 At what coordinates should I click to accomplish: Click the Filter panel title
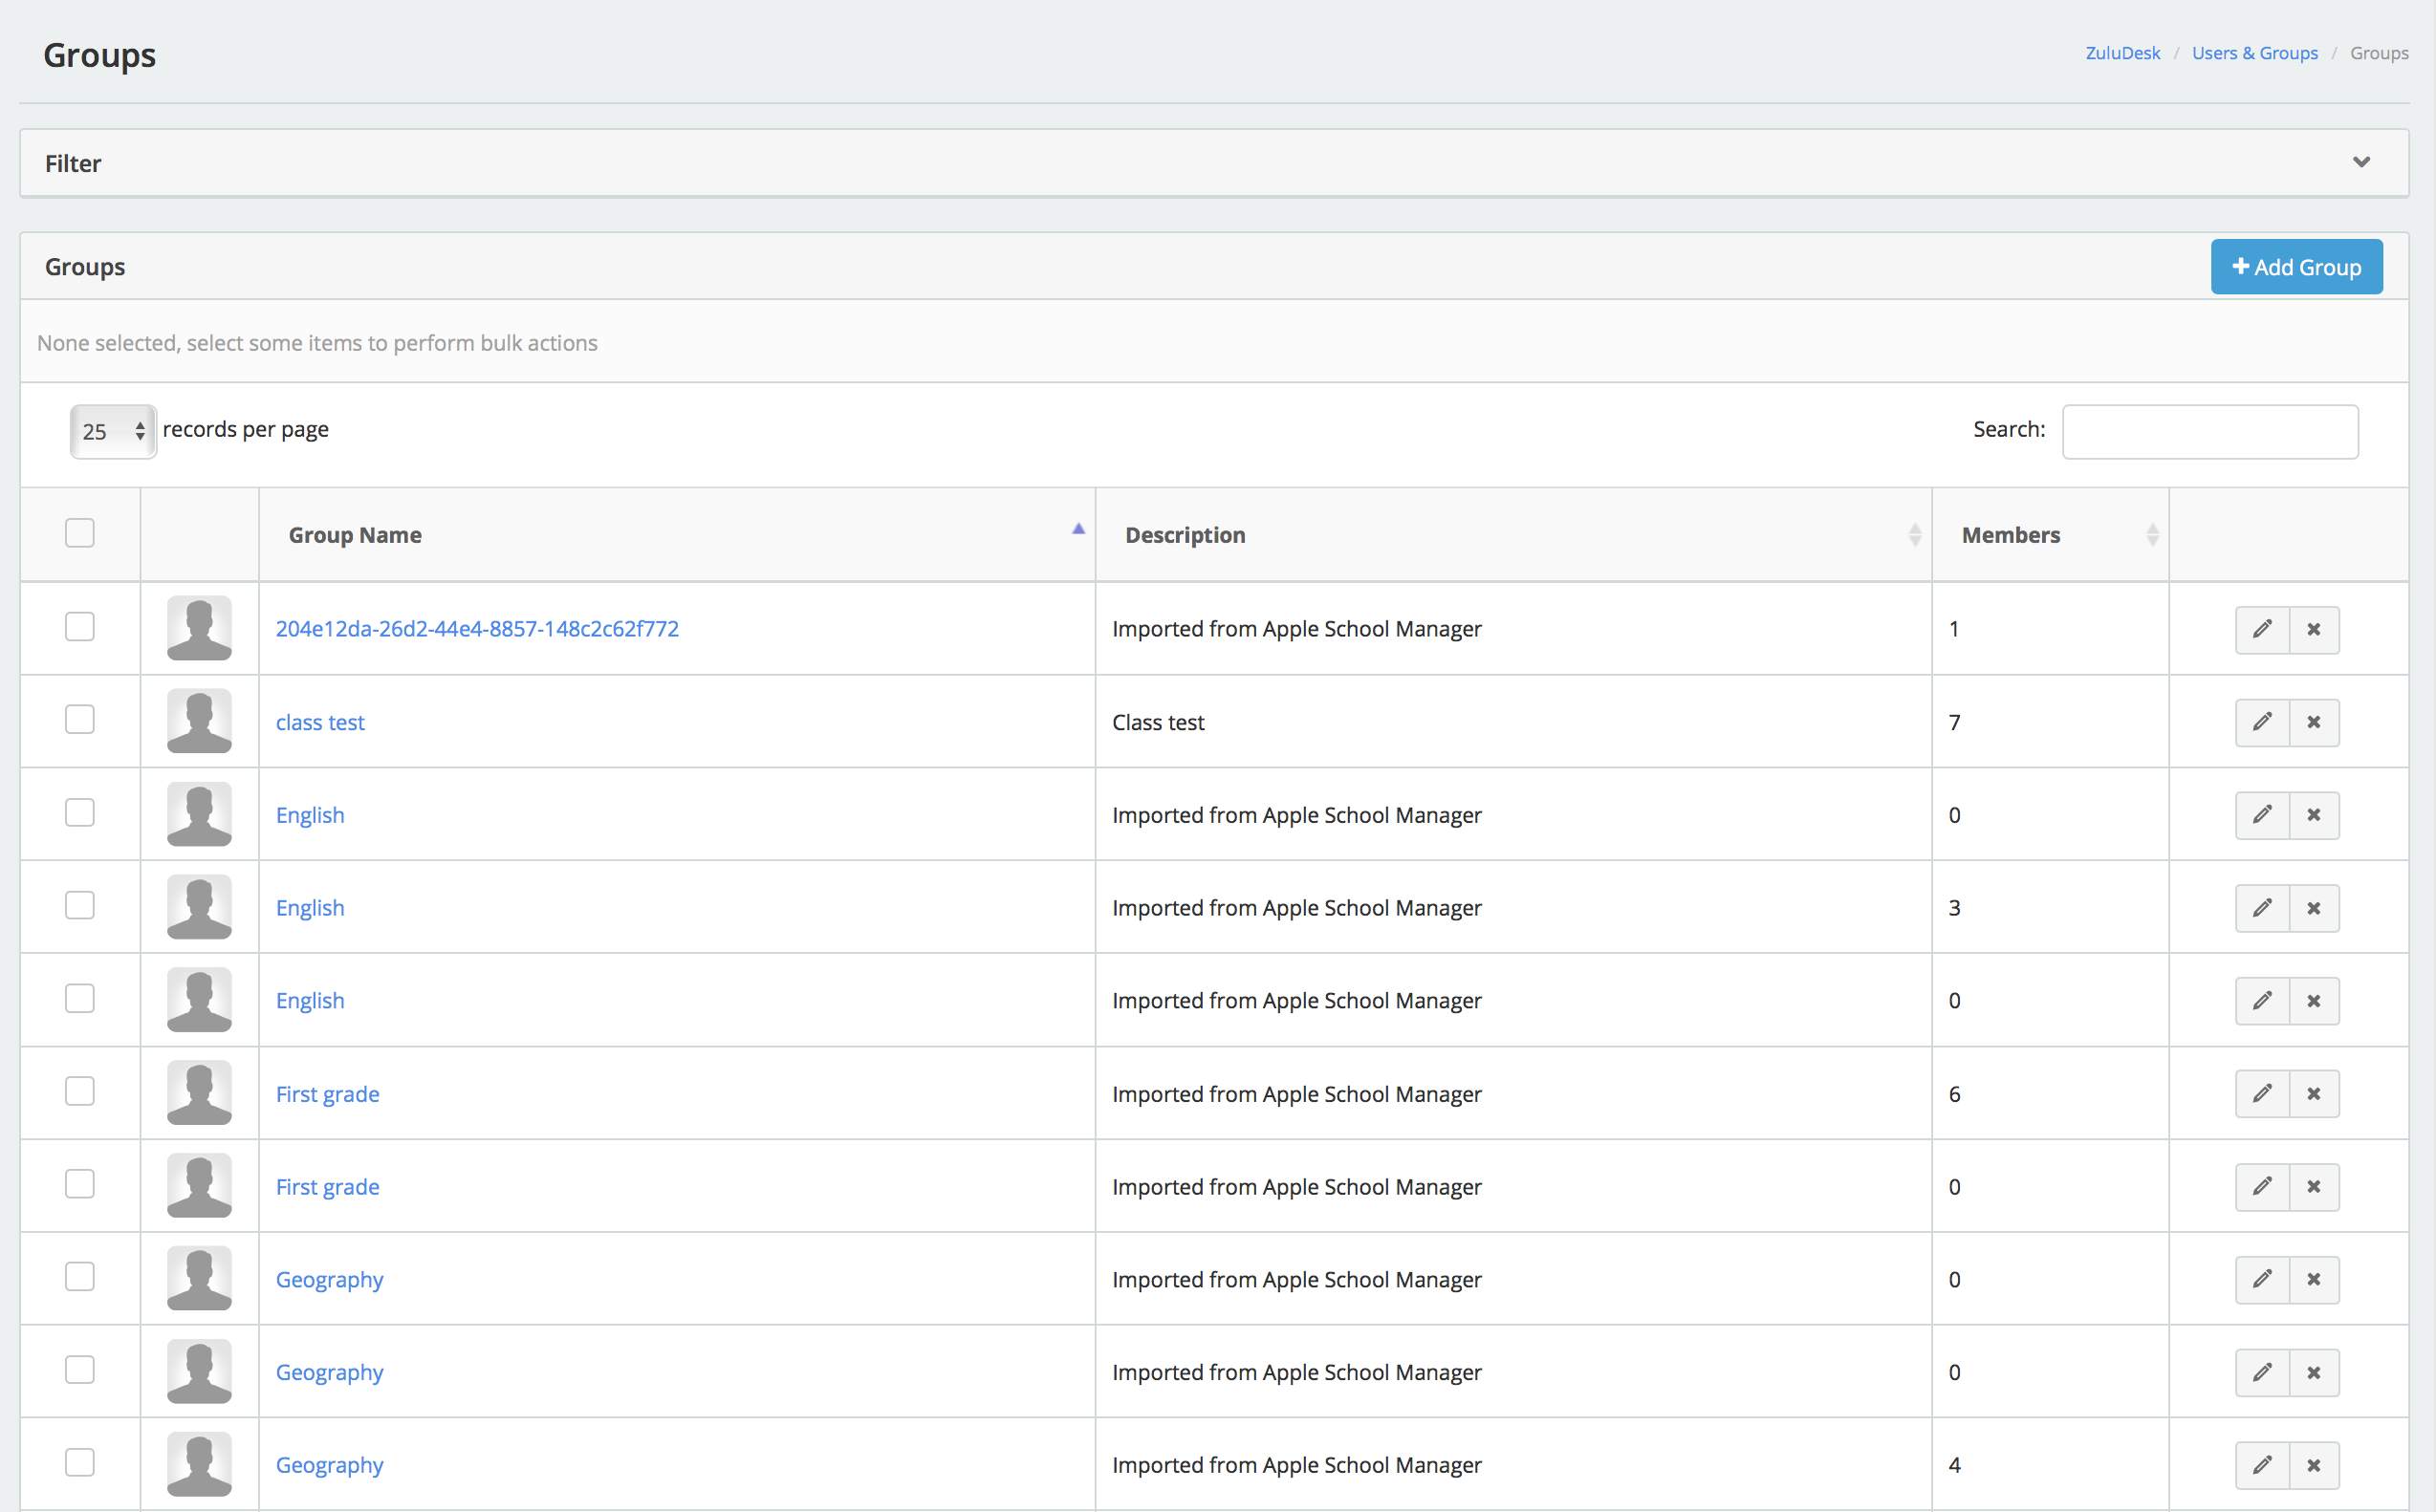[x=73, y=163]
